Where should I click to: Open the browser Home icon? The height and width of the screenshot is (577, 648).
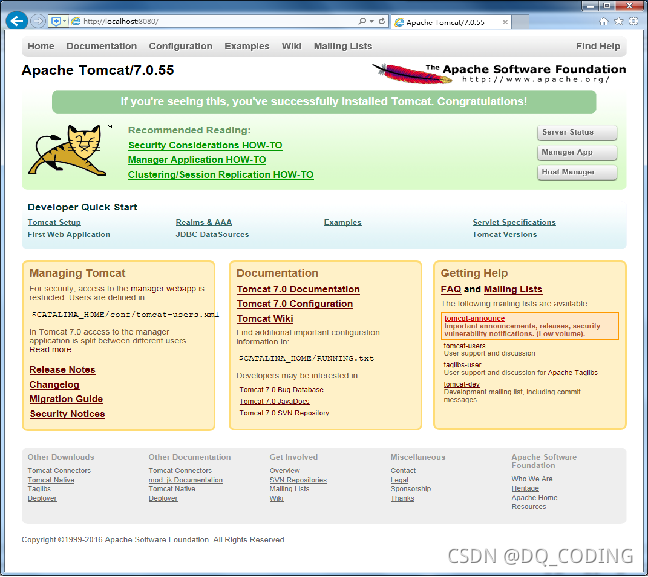[x=604, y=21]
